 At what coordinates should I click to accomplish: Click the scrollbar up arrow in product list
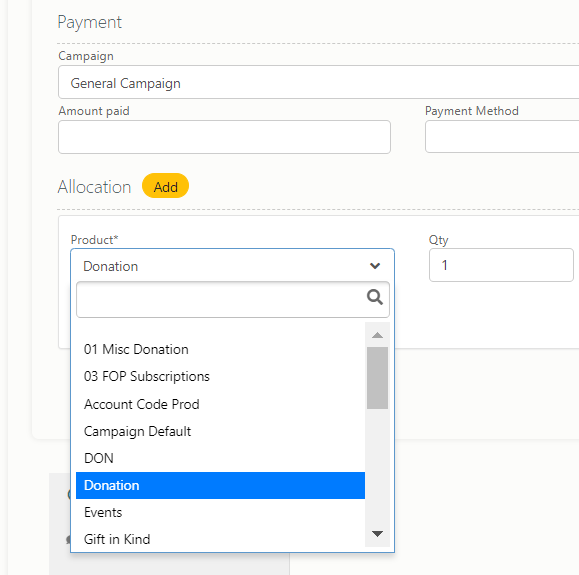377,335
